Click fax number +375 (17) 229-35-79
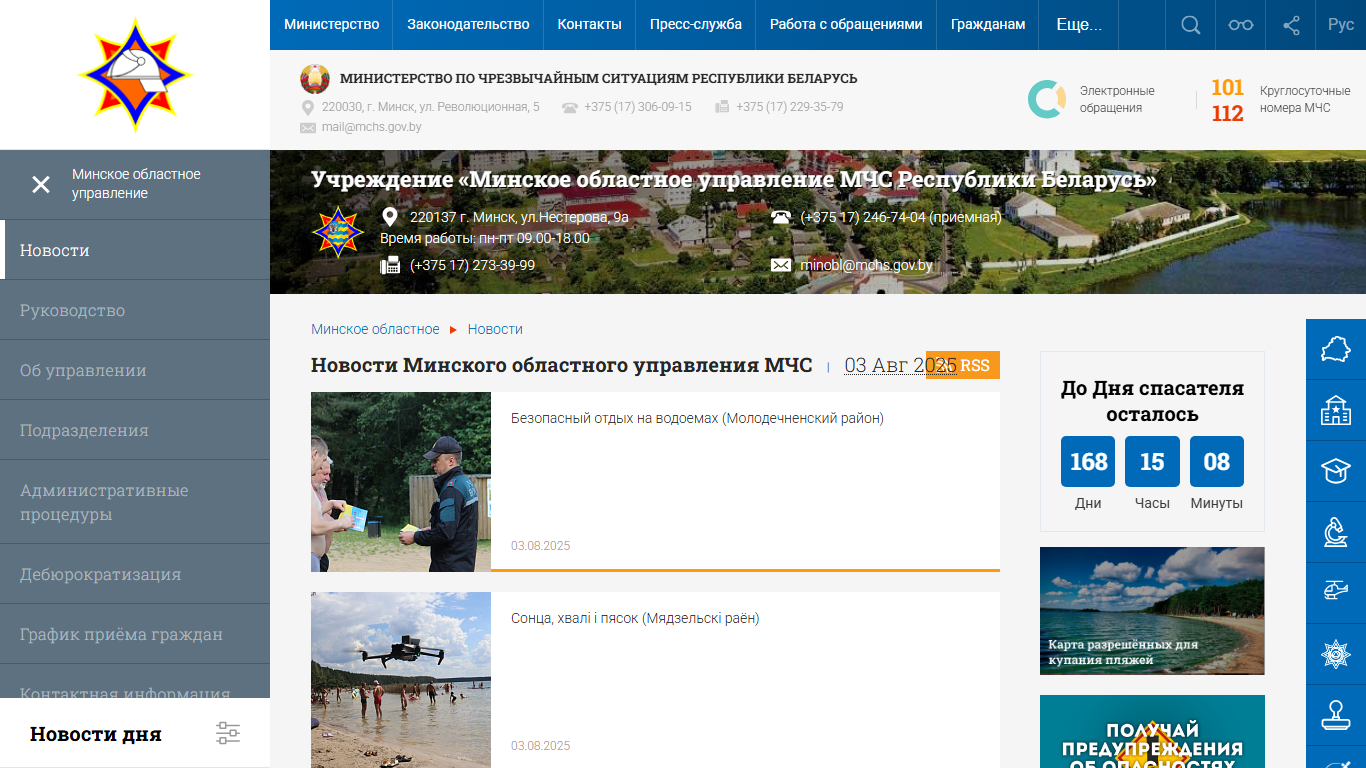Viewport: 1366px width, 768px height. click(x=790, y=107)
